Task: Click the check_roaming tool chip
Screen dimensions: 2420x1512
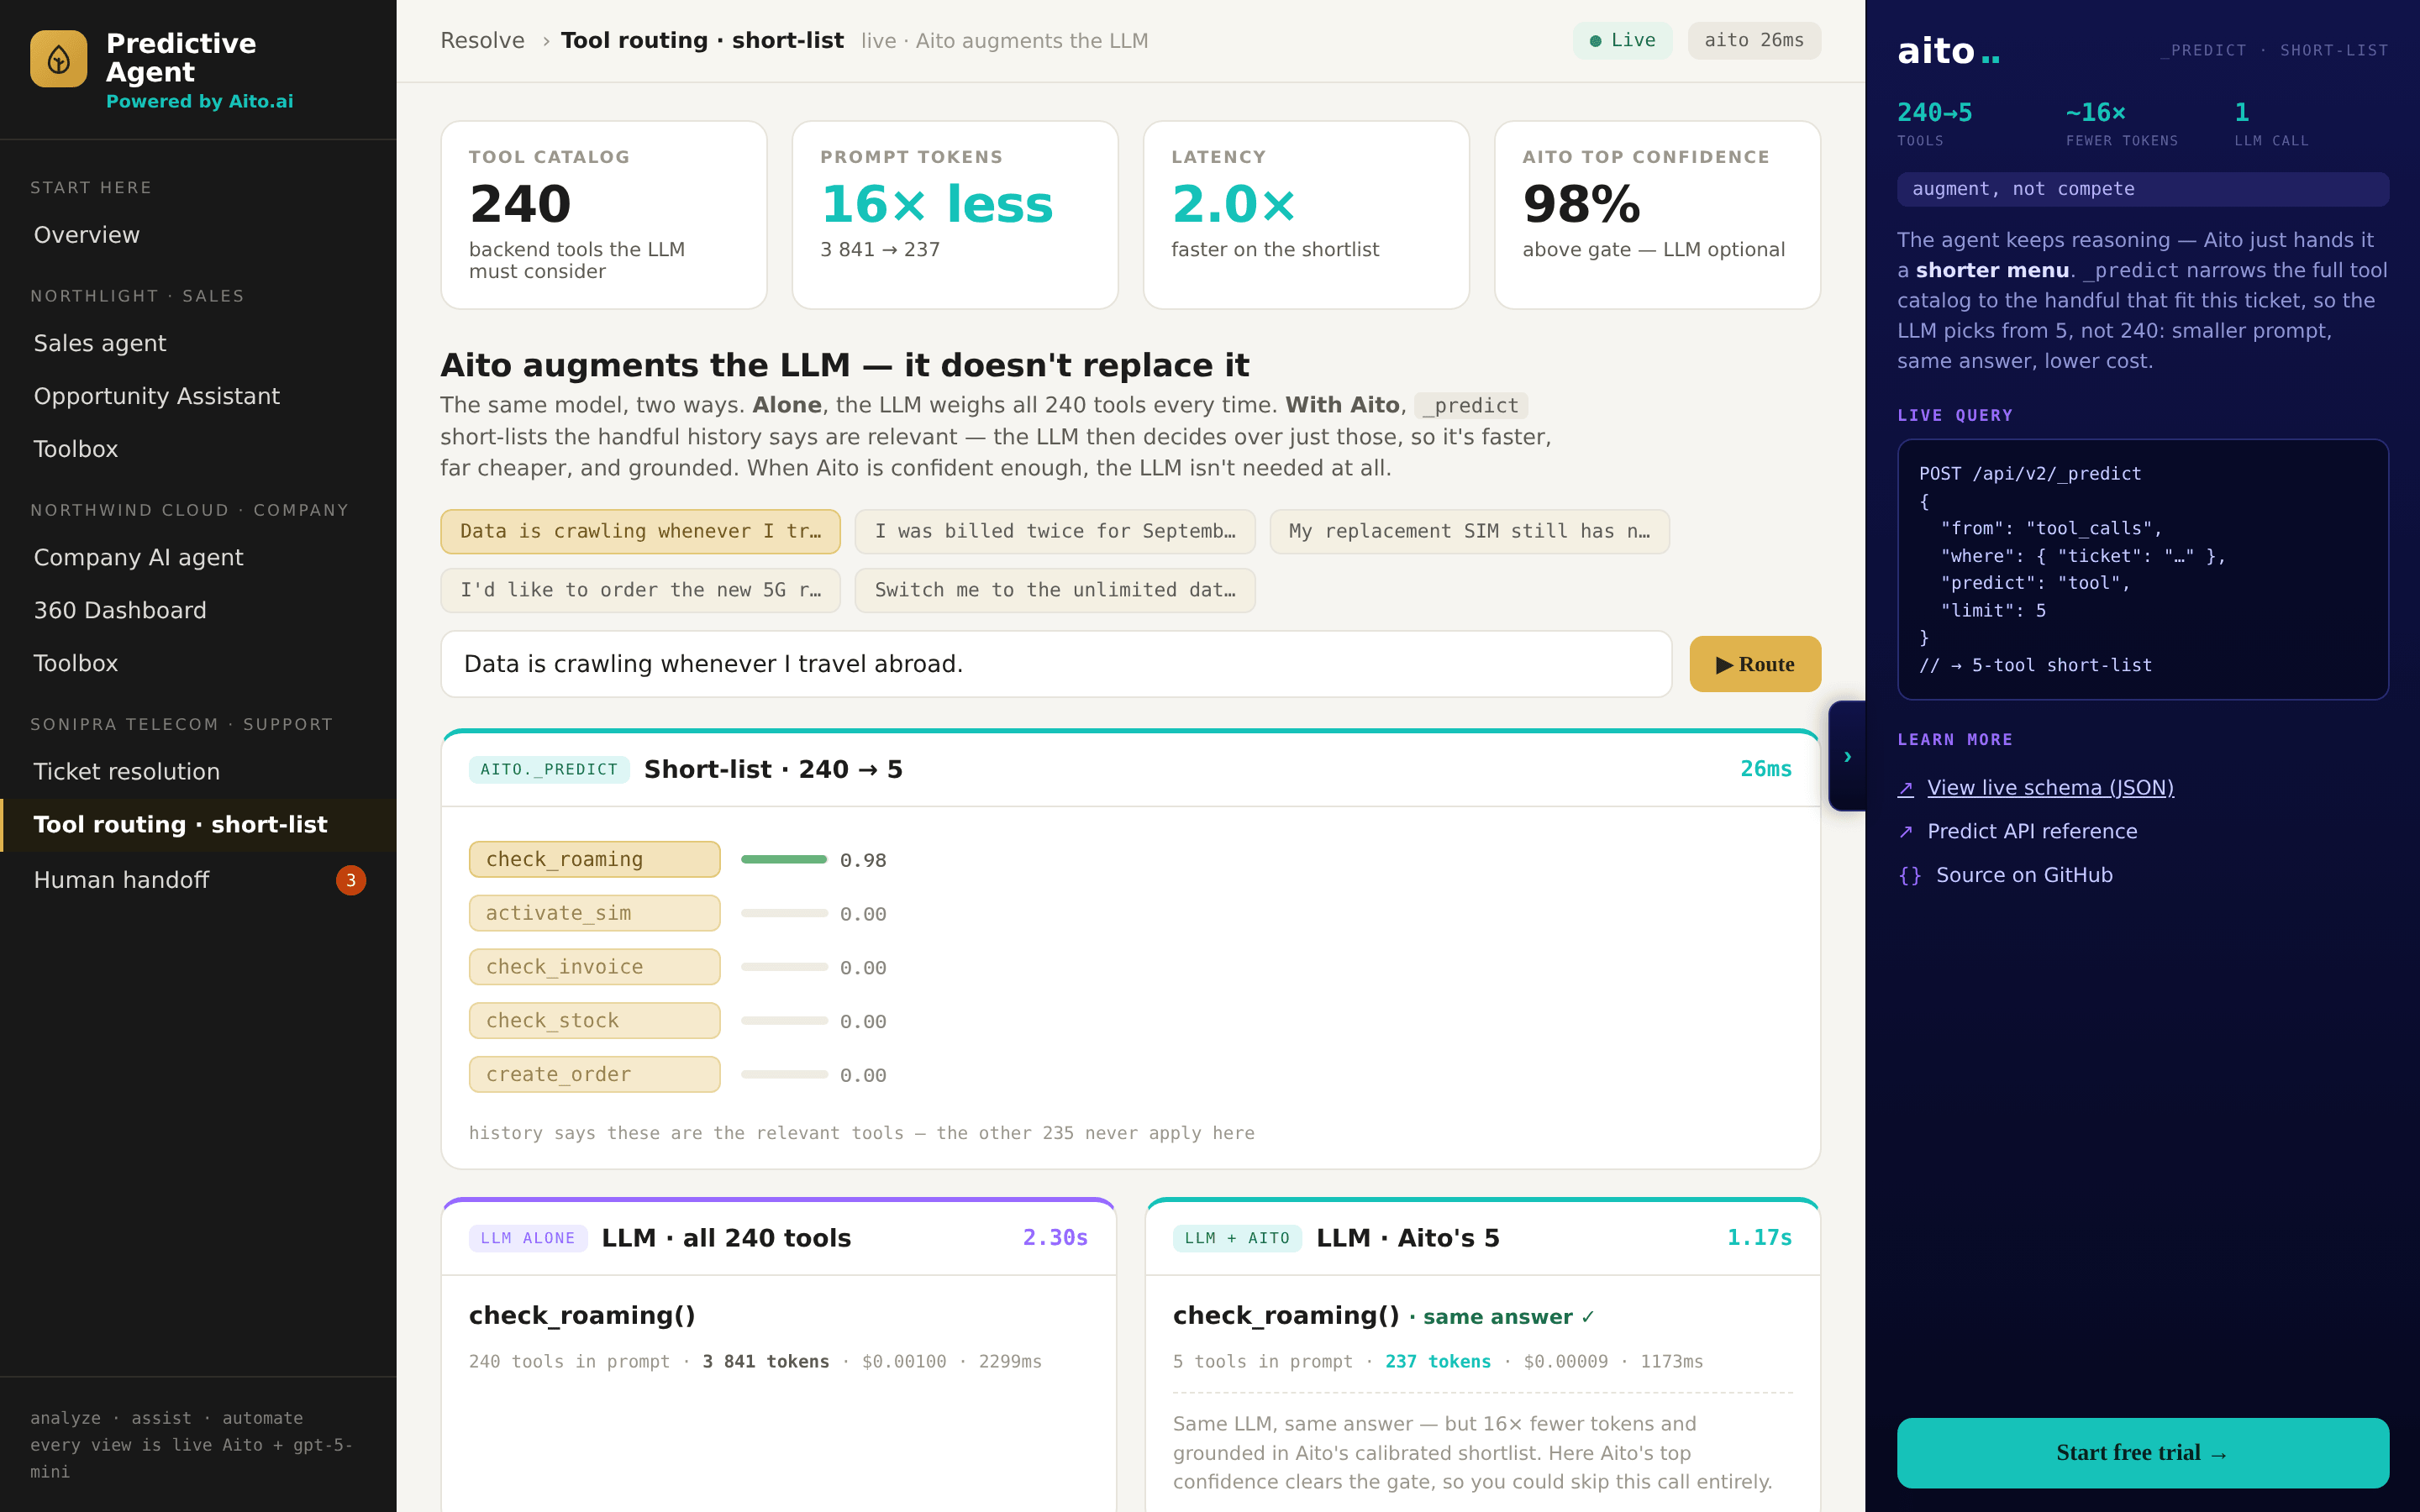Action: [594, 860]
